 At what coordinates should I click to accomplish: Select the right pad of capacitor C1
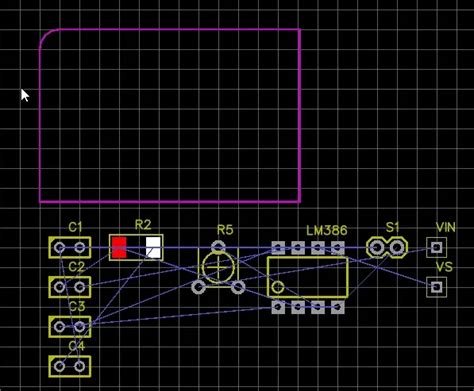(79, 248)
